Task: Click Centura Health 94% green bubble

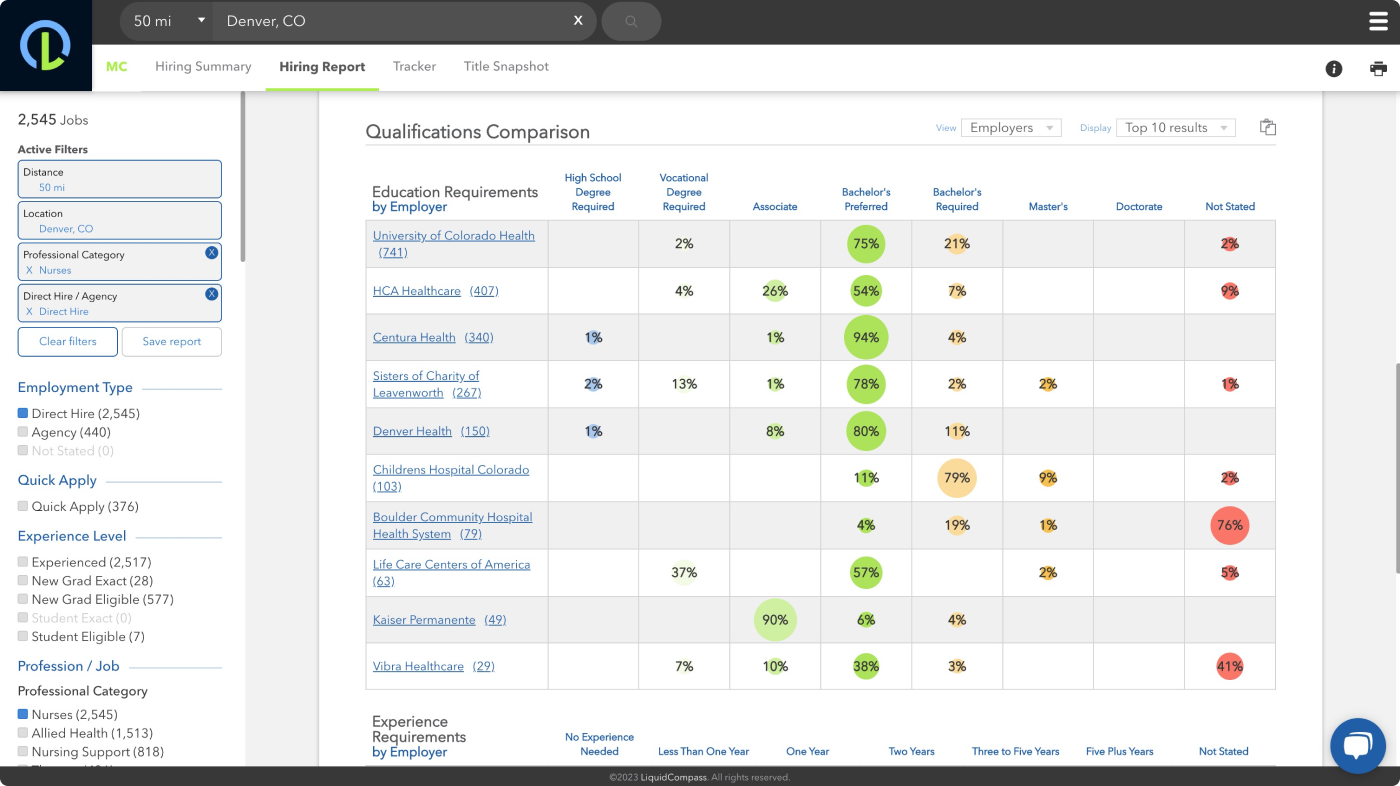Action: [866, 338]
